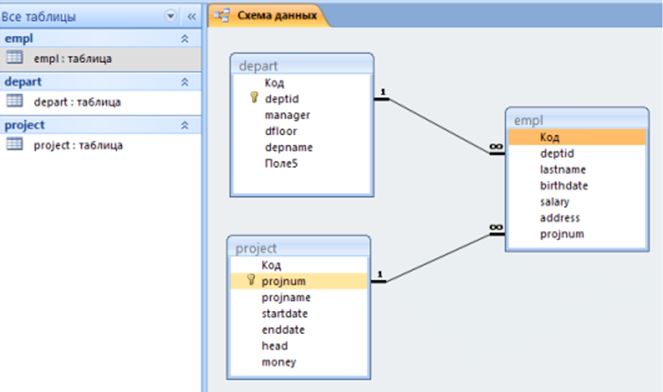663x392 pixels.
Task: Collapse the navigation pane with double-arrow button
Action: 192,16
